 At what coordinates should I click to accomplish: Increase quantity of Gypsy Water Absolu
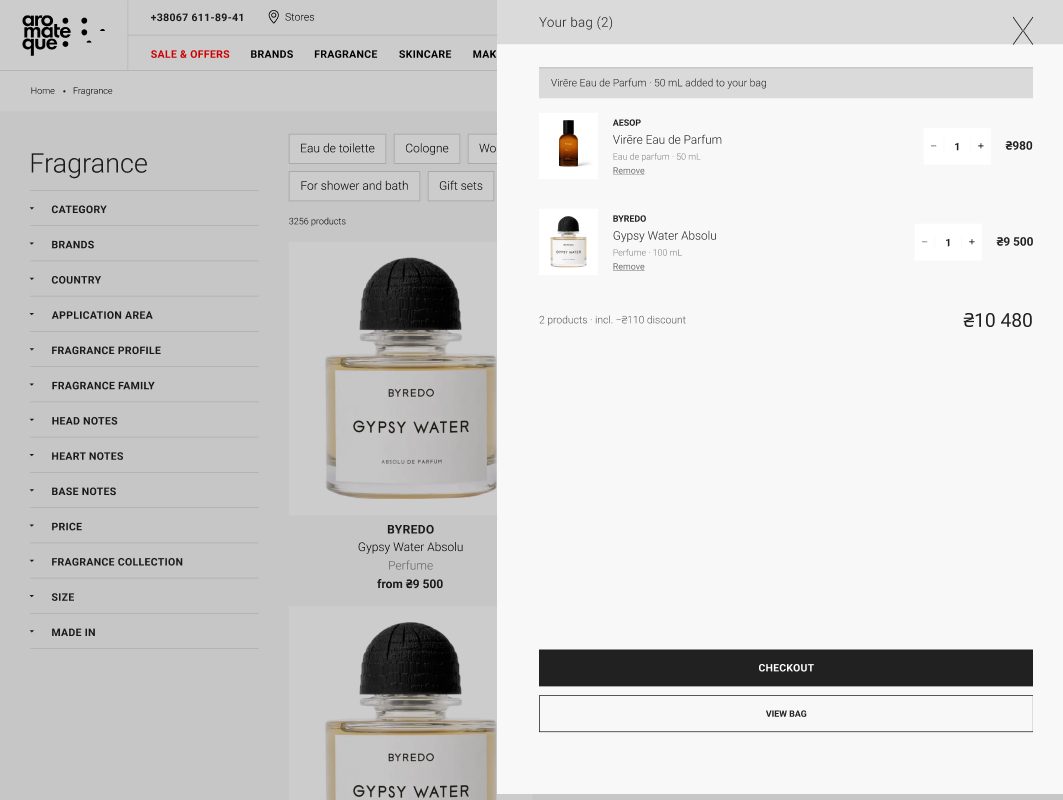(x=971, y=242)
